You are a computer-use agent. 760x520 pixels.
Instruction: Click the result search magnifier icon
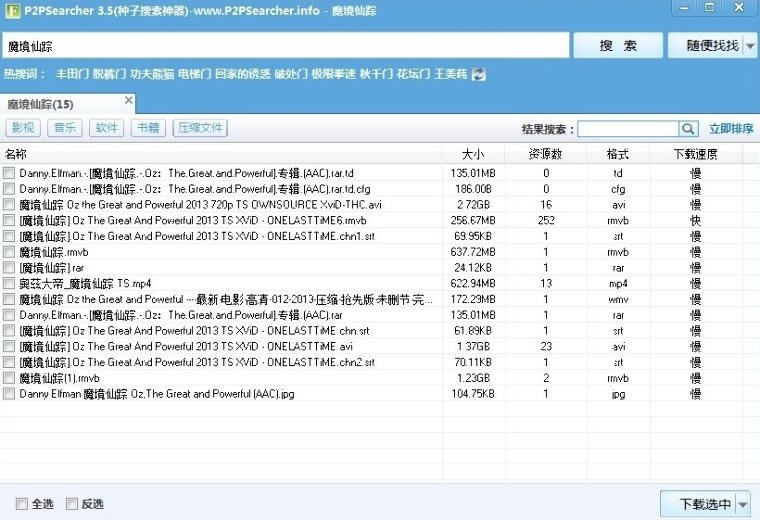point(688,129)
